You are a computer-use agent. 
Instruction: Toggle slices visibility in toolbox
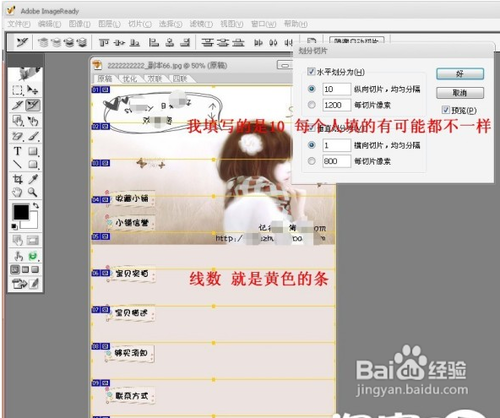tap(33, 240)
